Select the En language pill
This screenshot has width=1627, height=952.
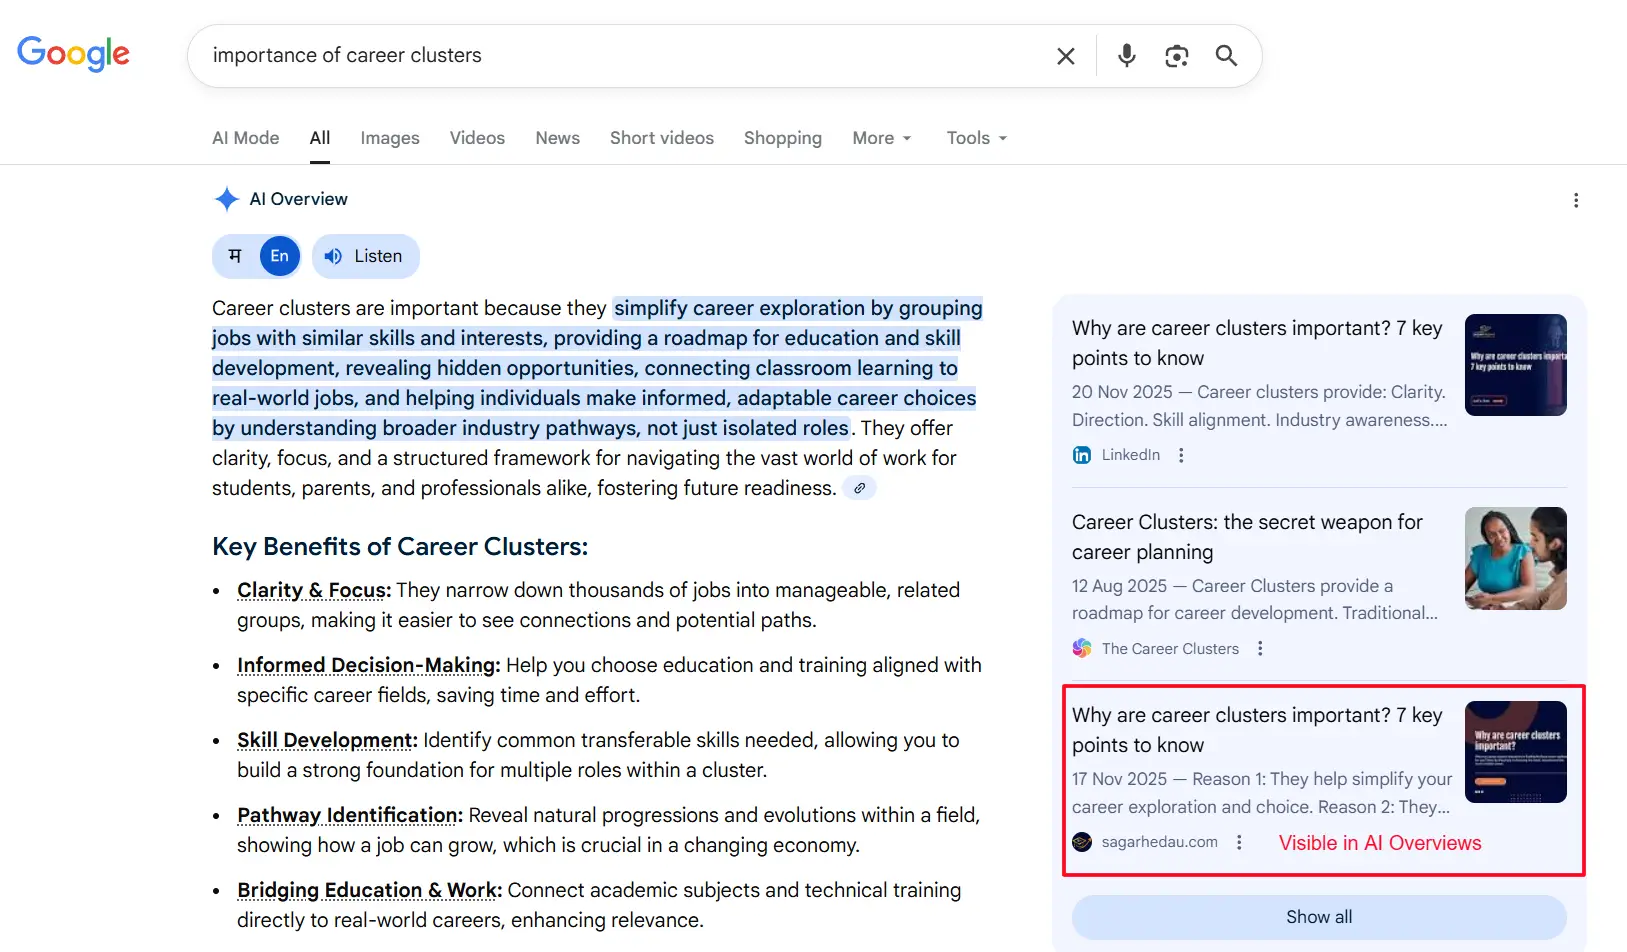[x=279, y=256]
